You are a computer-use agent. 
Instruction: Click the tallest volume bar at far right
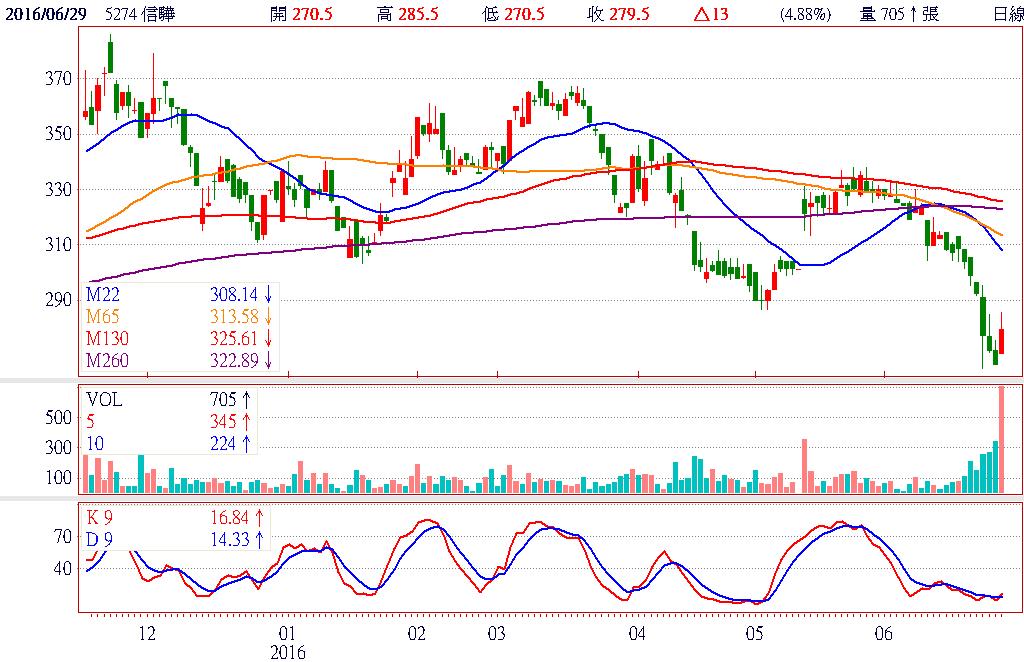(1000, 438)
